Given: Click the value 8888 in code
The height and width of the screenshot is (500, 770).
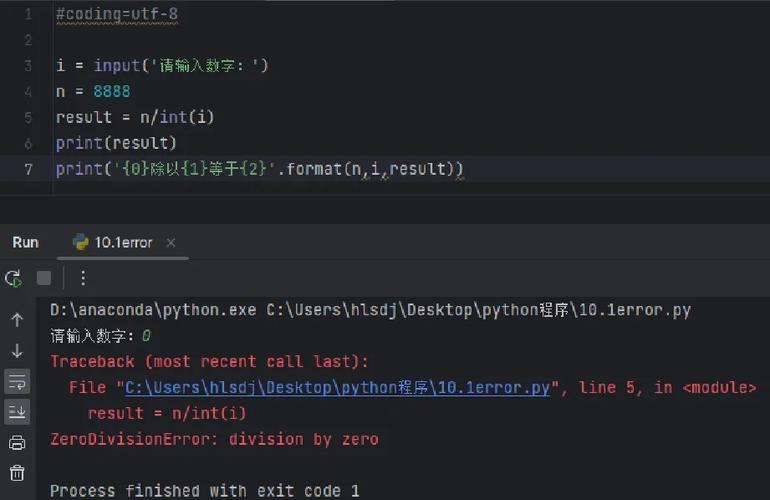Looking at the screenshot, I should pyautogui.click(x=112, y=91).
